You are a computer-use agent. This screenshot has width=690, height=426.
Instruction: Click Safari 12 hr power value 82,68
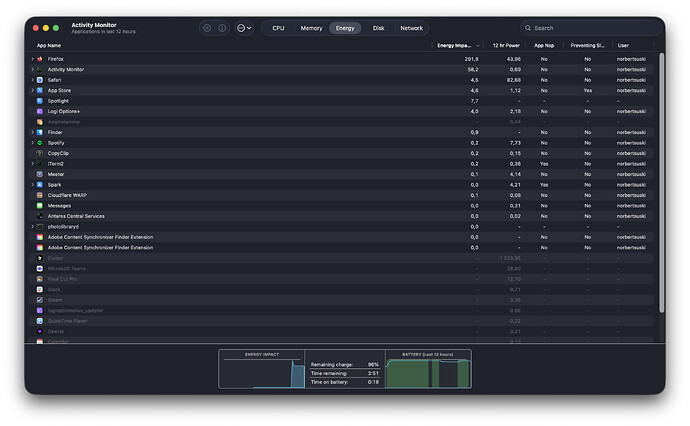click(514, 80)
